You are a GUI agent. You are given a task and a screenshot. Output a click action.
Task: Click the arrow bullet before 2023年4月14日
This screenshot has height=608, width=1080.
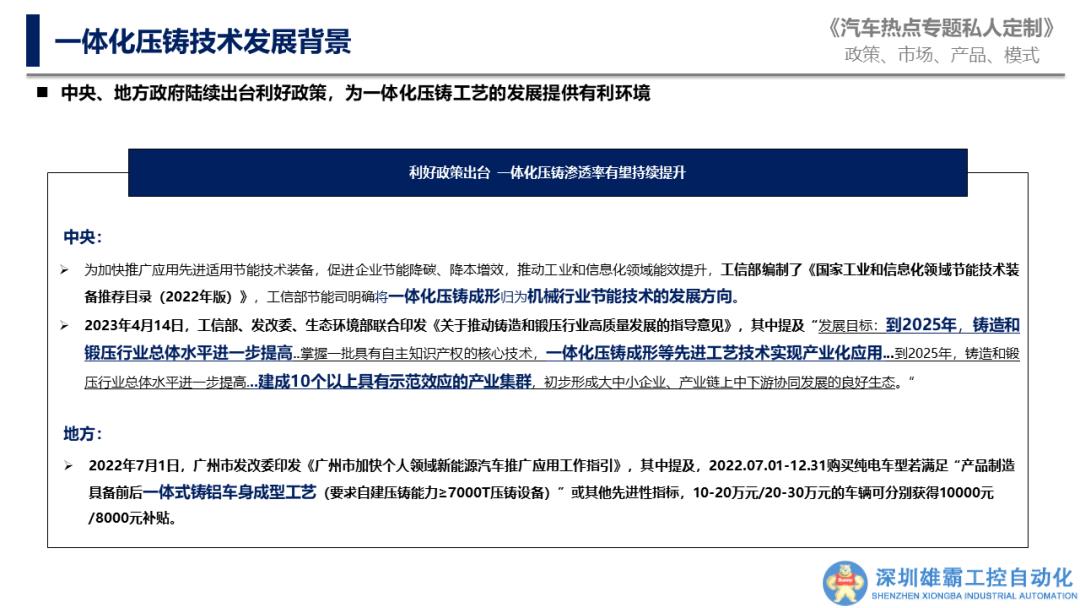coord(64,326)
